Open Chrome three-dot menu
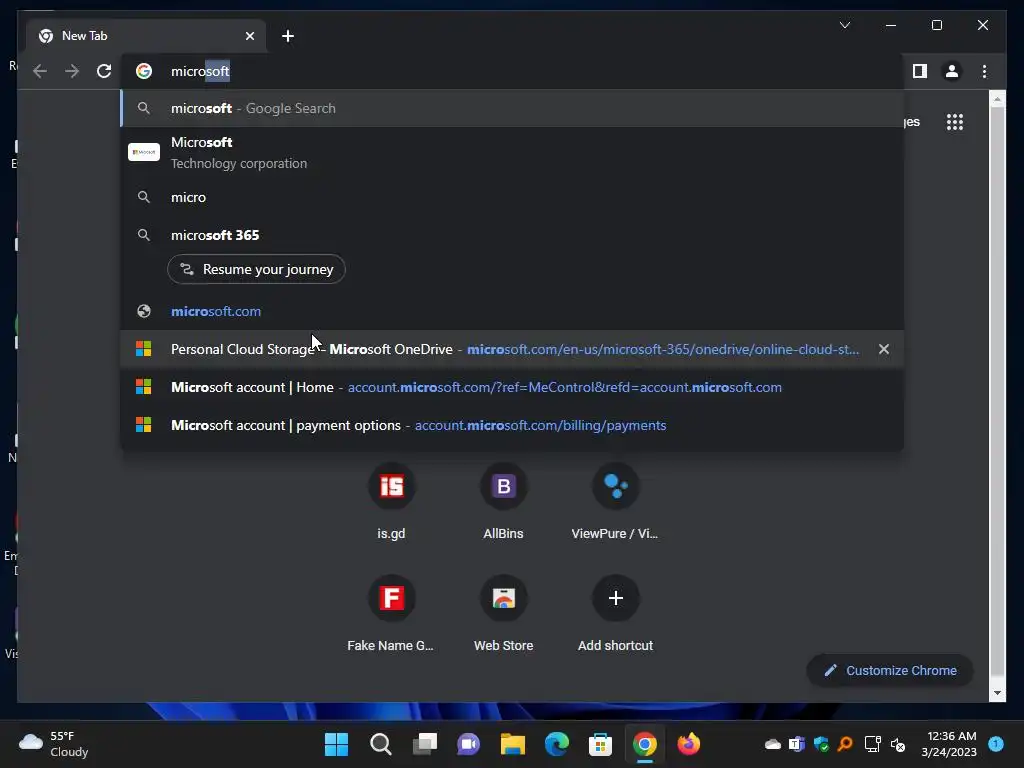 (x=984, y=71)
